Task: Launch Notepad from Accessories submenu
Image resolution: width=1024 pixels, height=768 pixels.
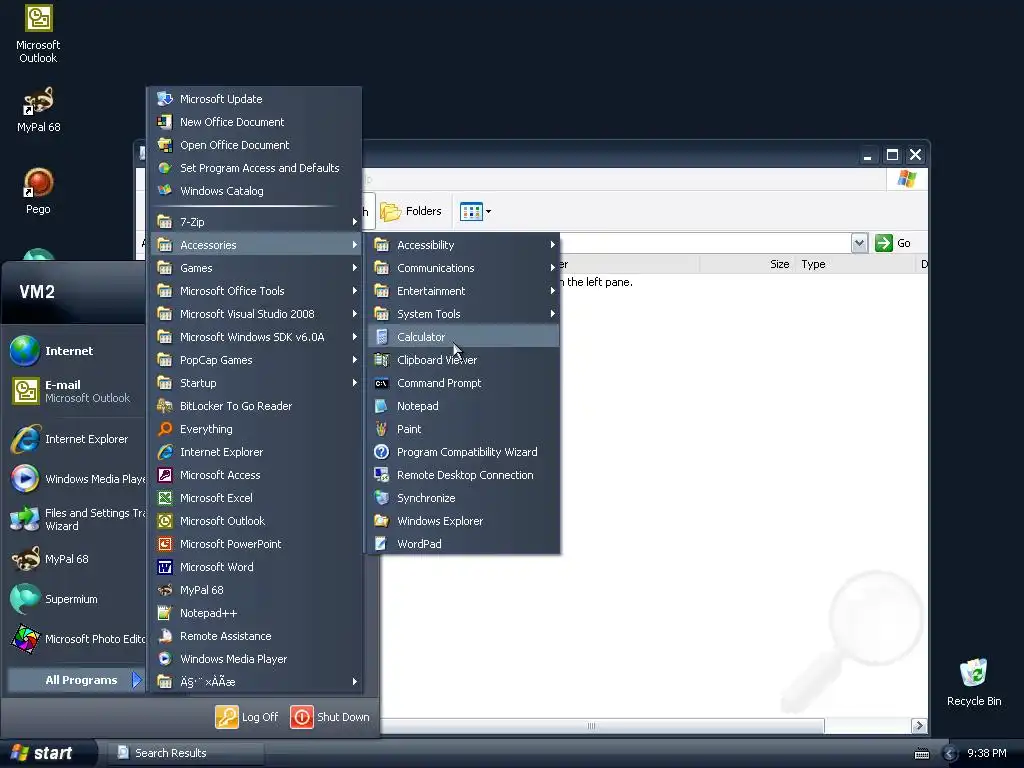Action: (x=463, y=406)
